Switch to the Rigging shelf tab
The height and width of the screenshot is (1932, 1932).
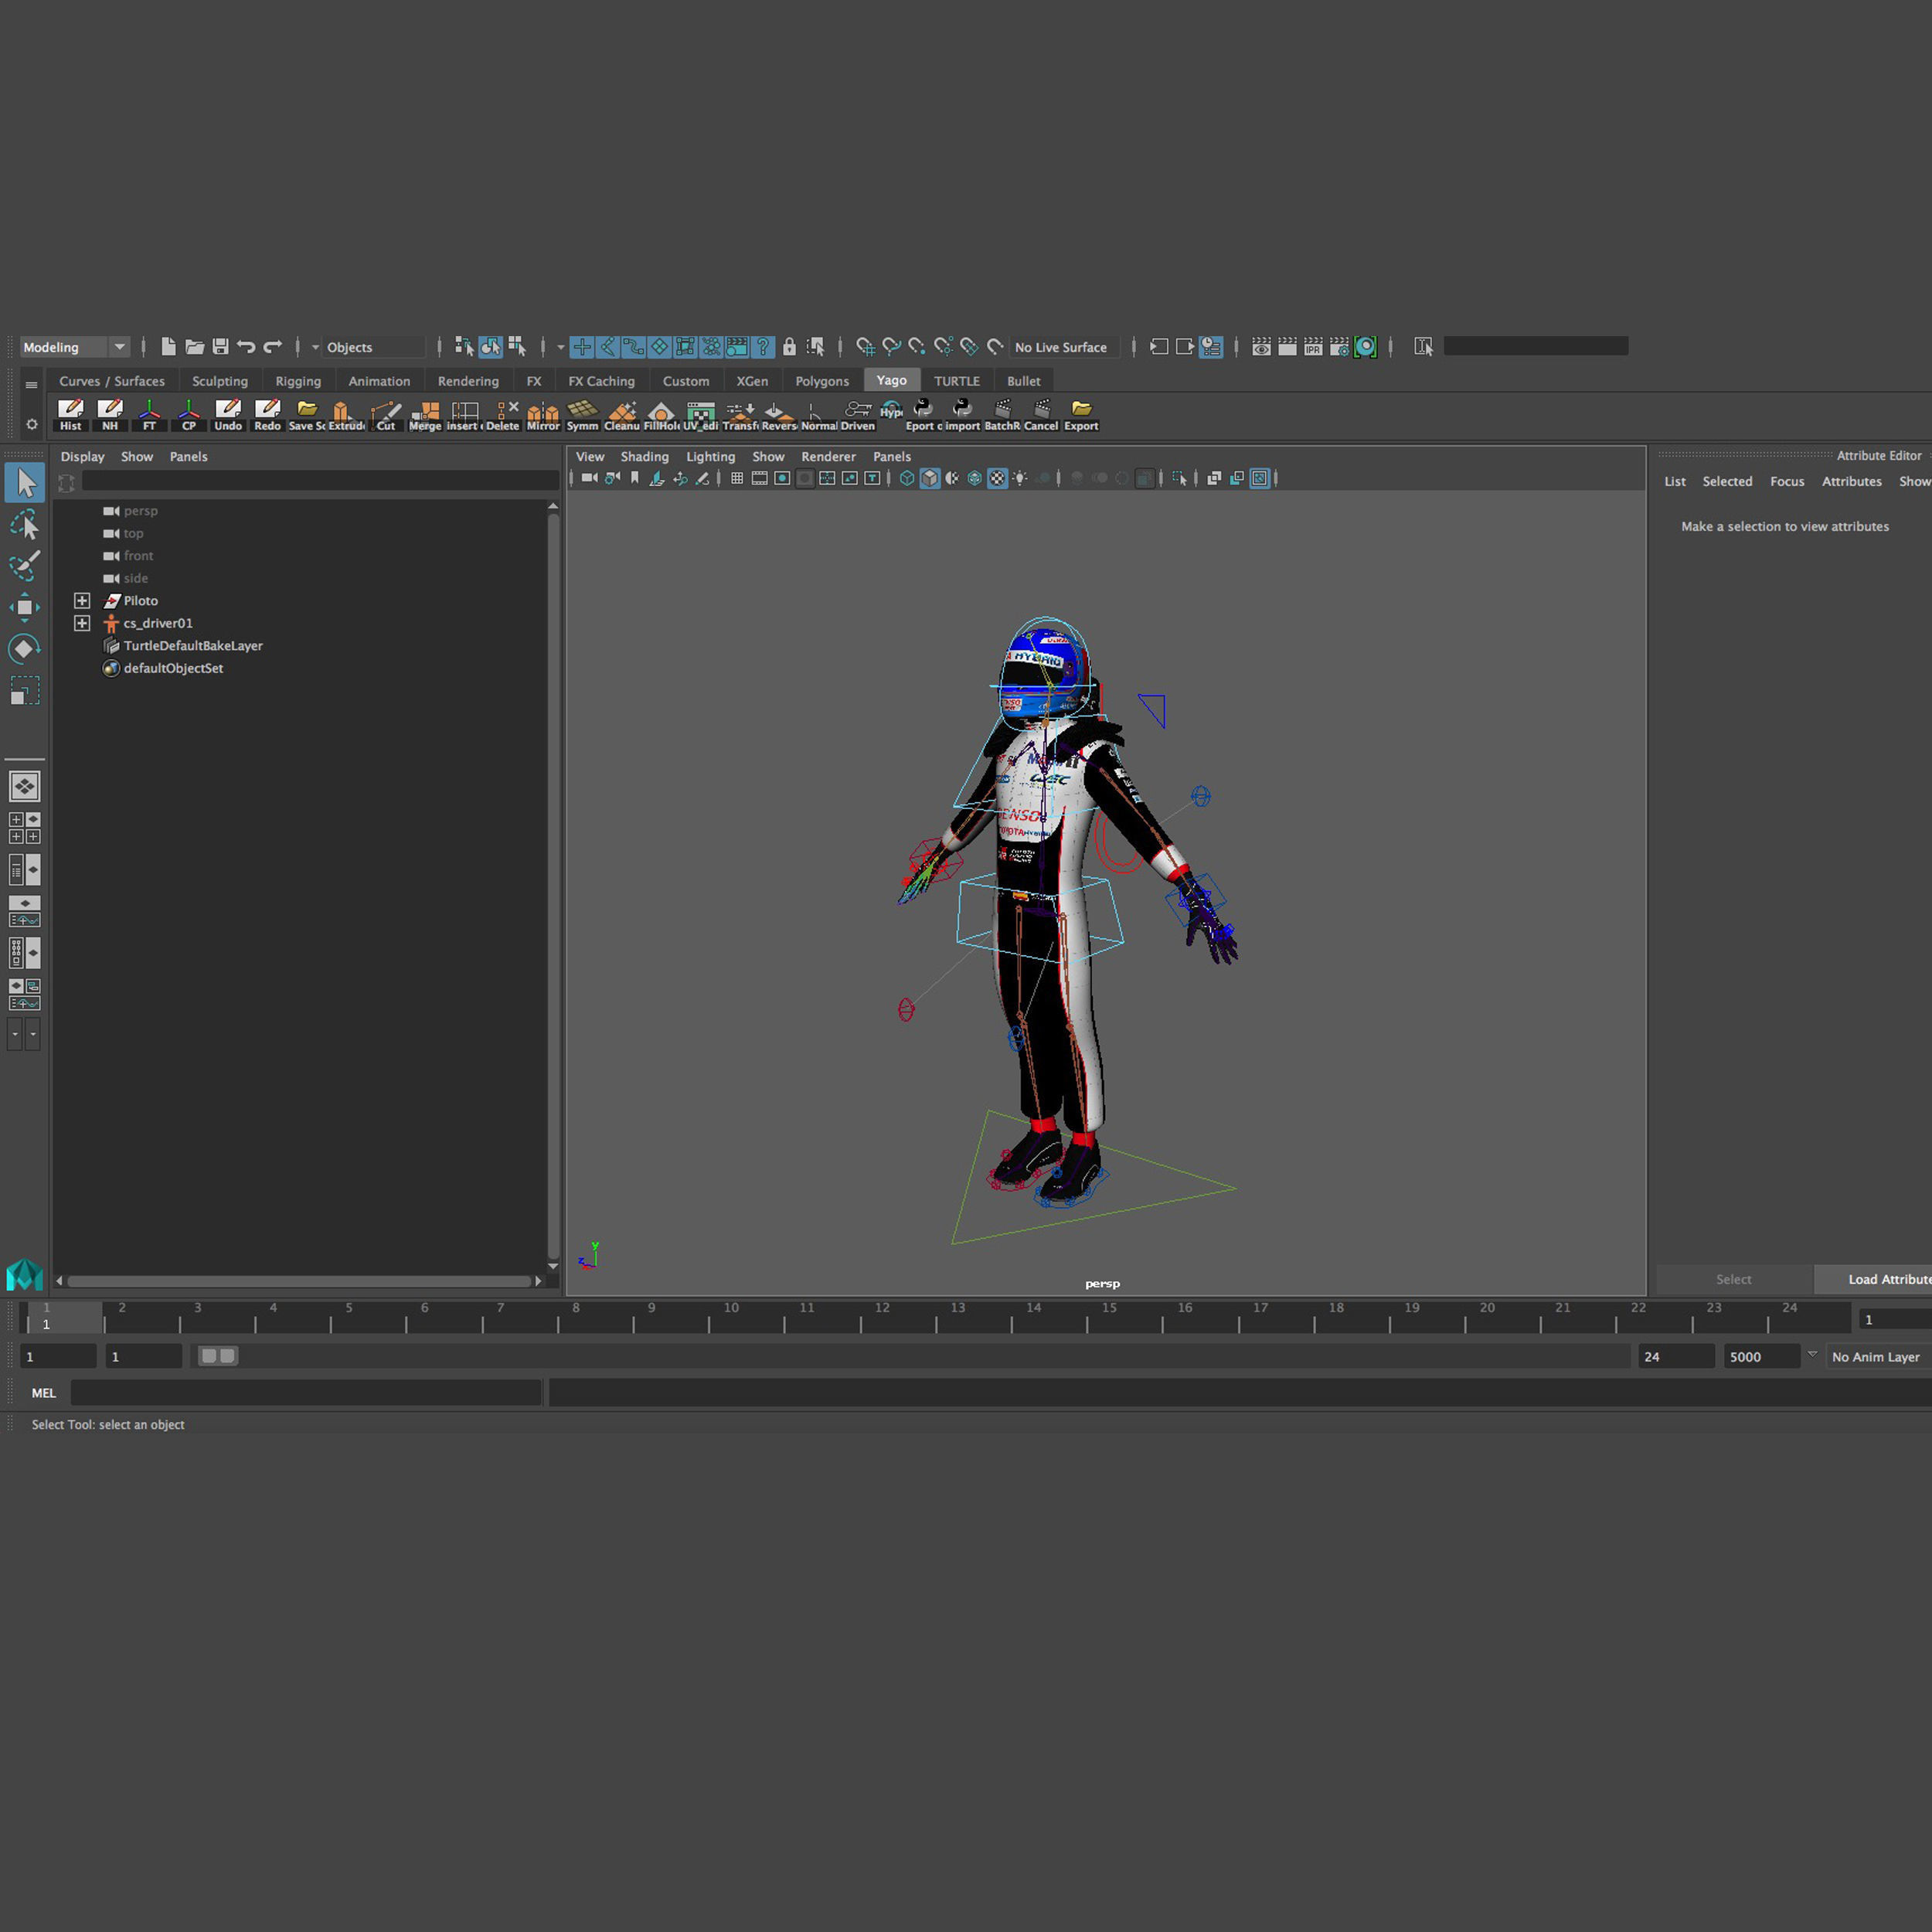click(x=298, y=381)
